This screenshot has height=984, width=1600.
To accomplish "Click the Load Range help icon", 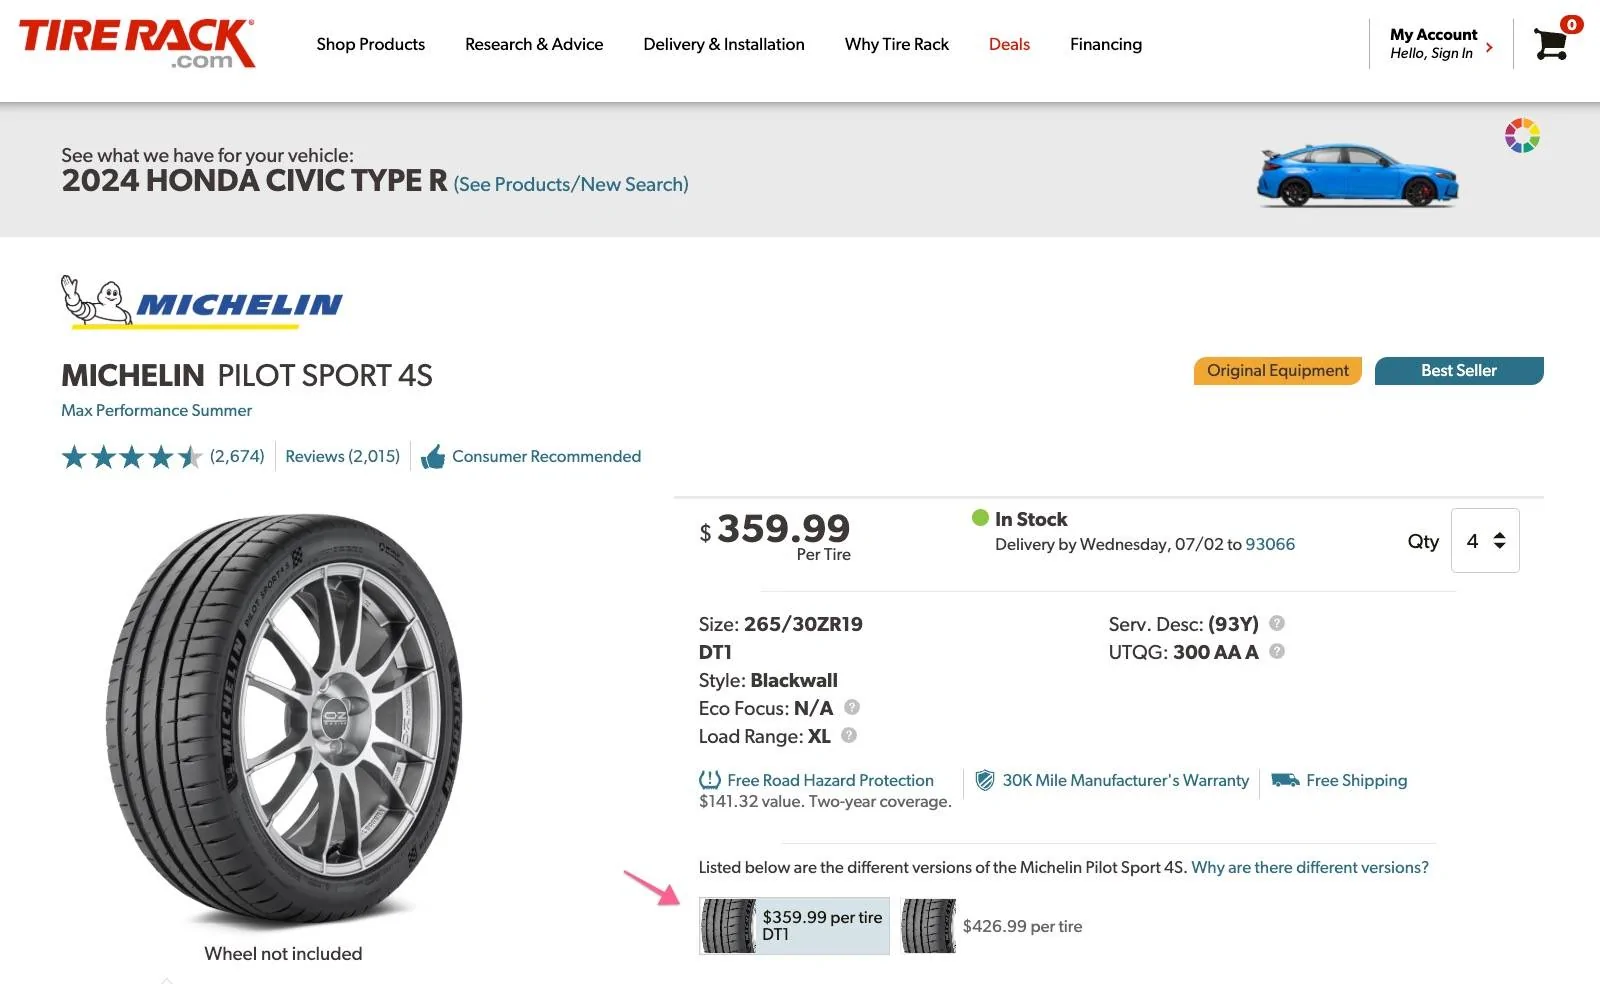I will (849, 735).
